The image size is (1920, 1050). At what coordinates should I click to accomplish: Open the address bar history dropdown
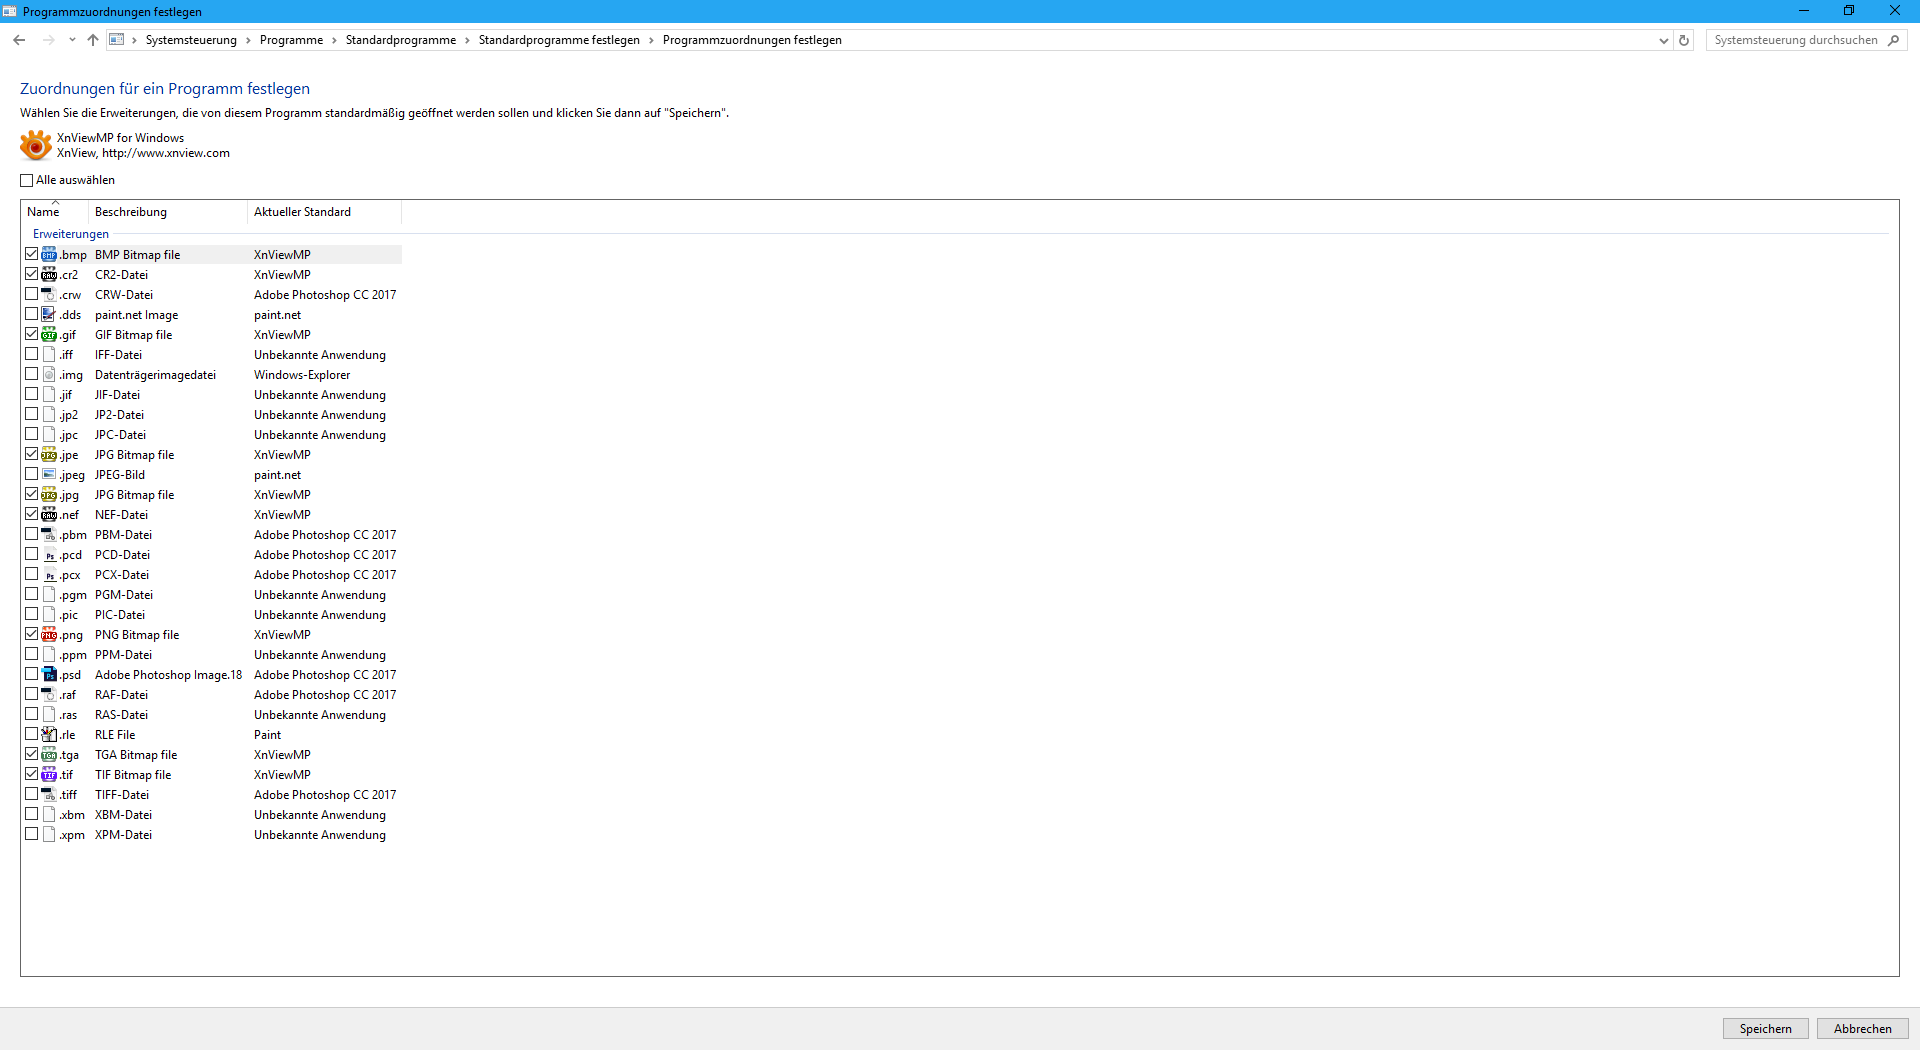(1663, 40)
